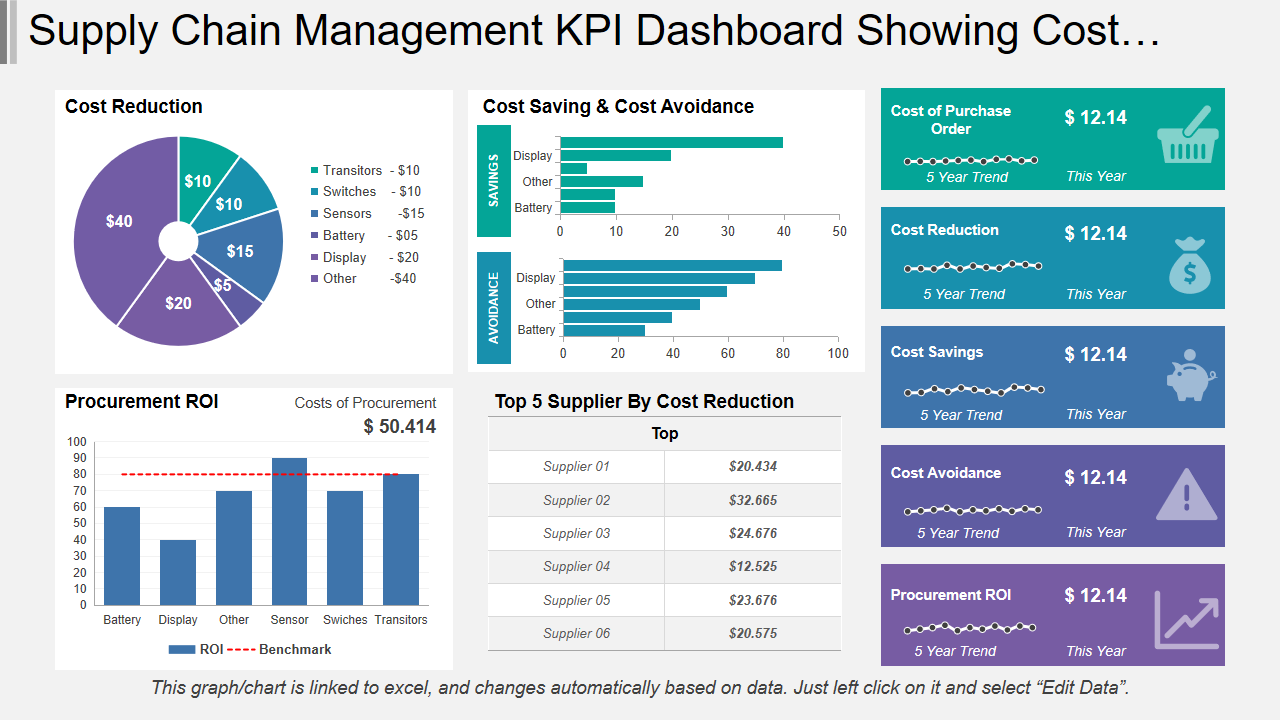Click the Cost Savings card title
The height and width of the screenshot is (720, 1280).
coord(937,352)
